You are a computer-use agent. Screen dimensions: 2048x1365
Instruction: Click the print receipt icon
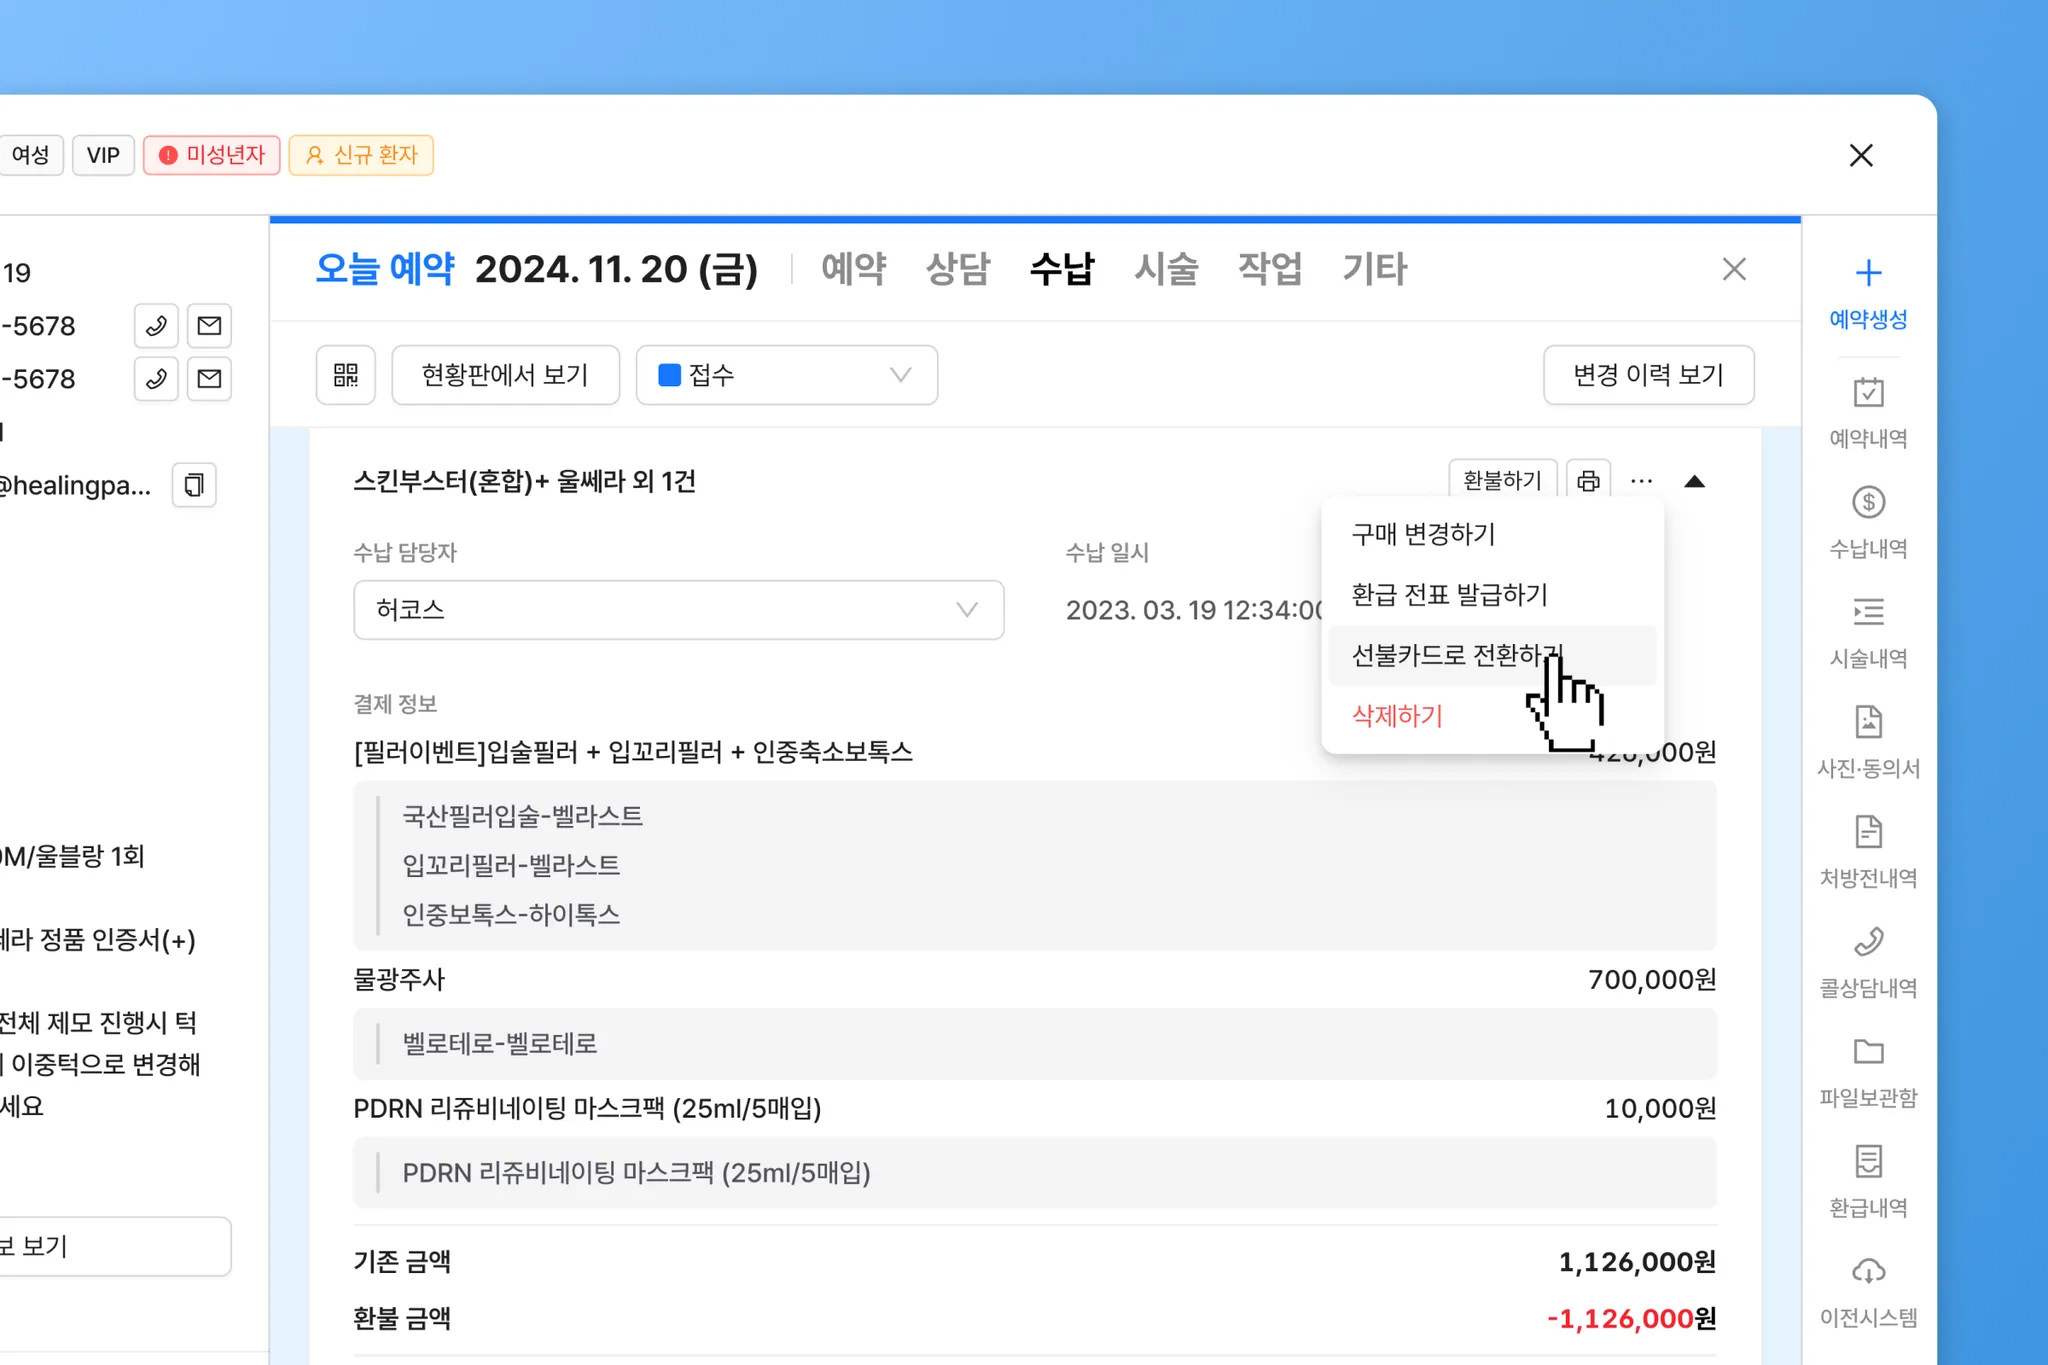point(1588,481)
